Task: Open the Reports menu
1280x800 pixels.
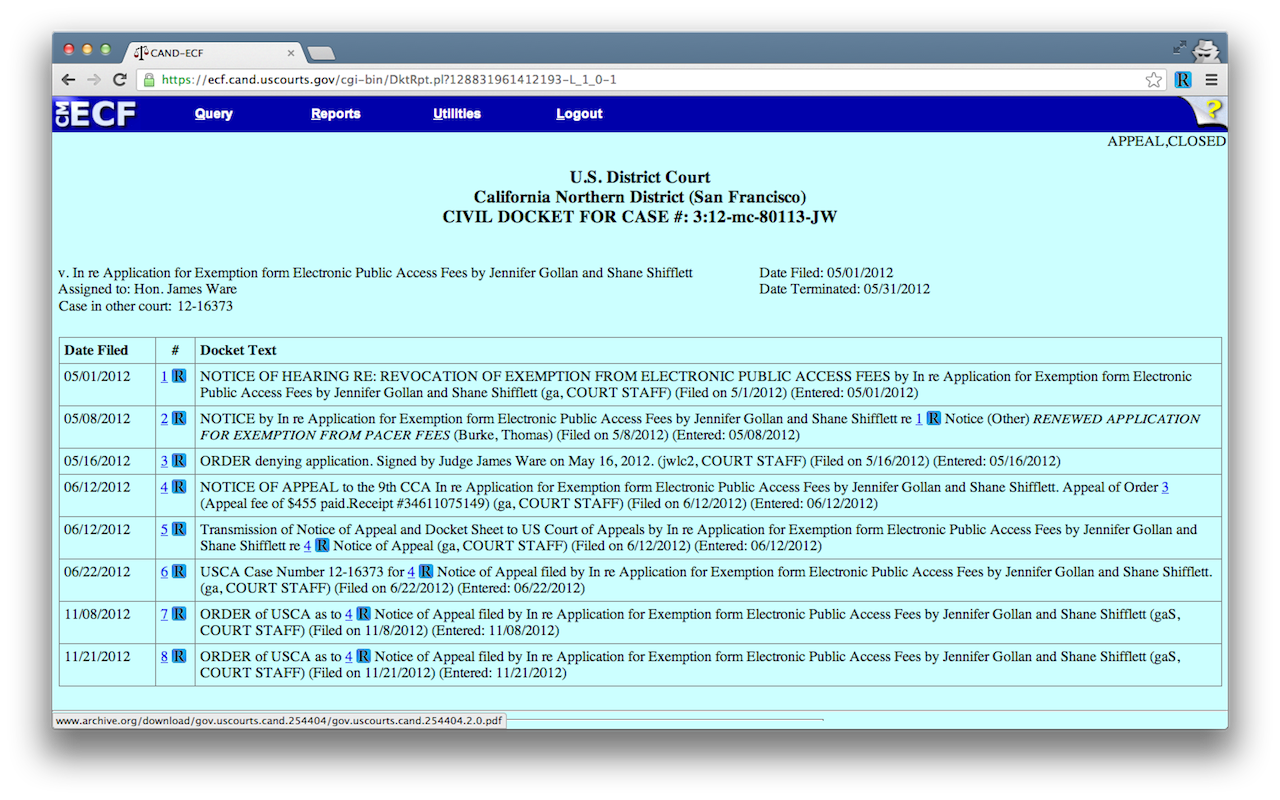Action: (x=335, y=114)
